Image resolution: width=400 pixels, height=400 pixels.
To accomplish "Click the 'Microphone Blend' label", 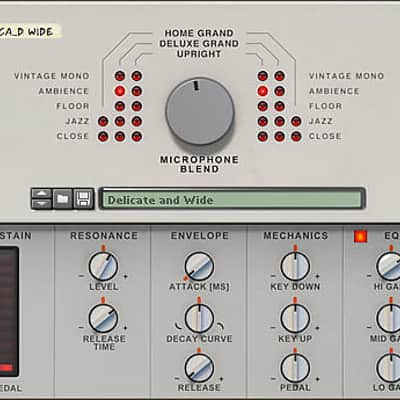I will click(199, 164).
